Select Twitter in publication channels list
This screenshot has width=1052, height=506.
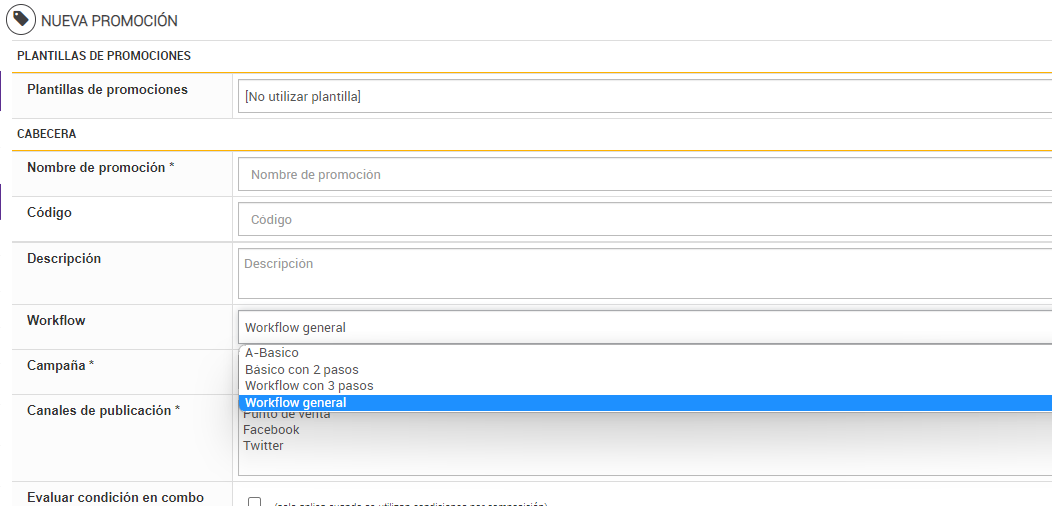coord(263,446)
